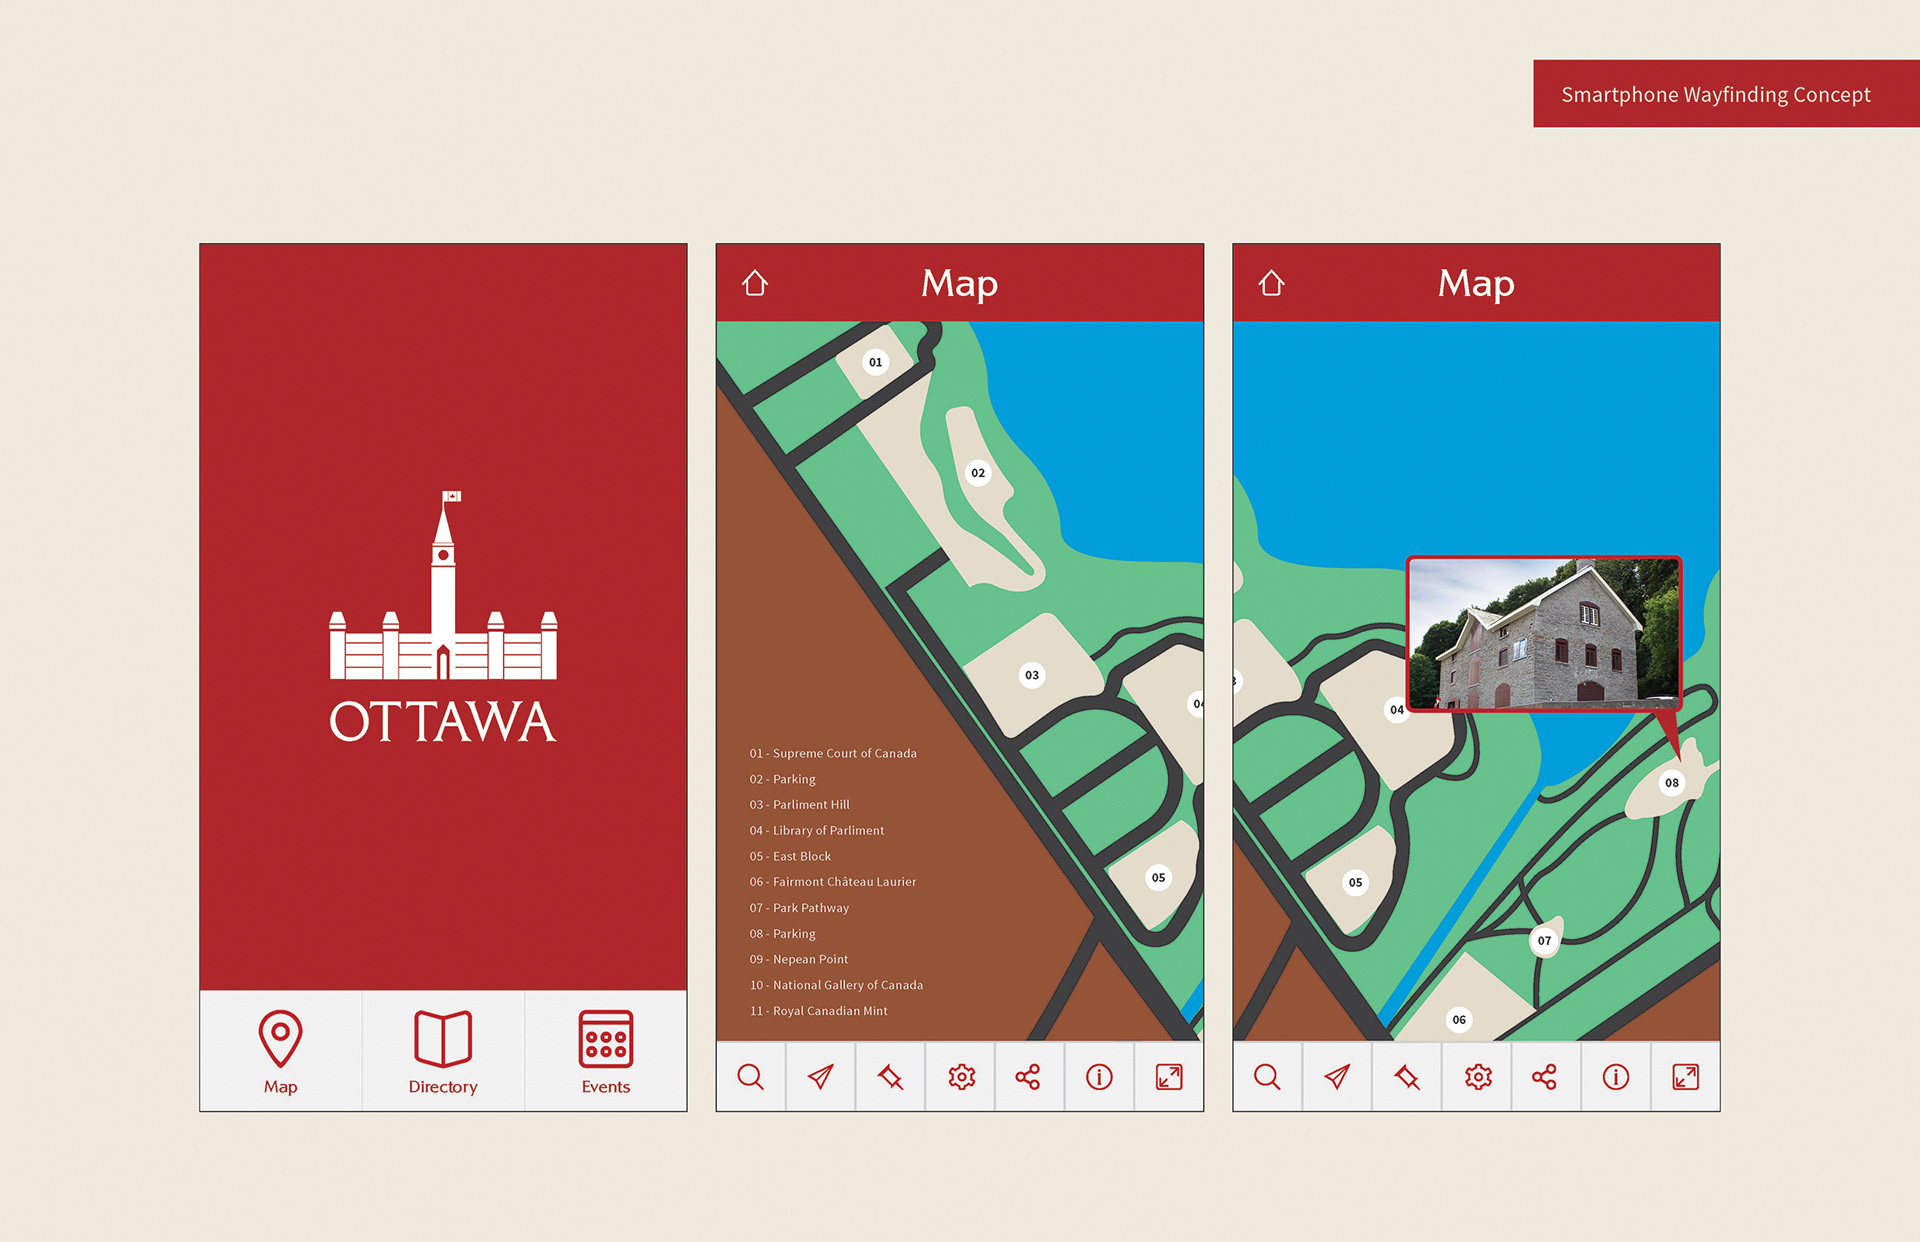Select marker 07 on right map
1920x1242 pixels.
pyautogui.click(x=1544, y=941)
